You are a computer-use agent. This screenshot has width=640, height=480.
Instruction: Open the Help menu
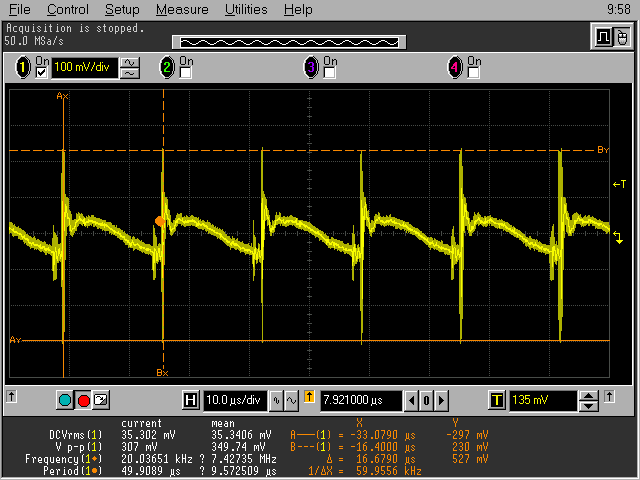tap(298, 9)
